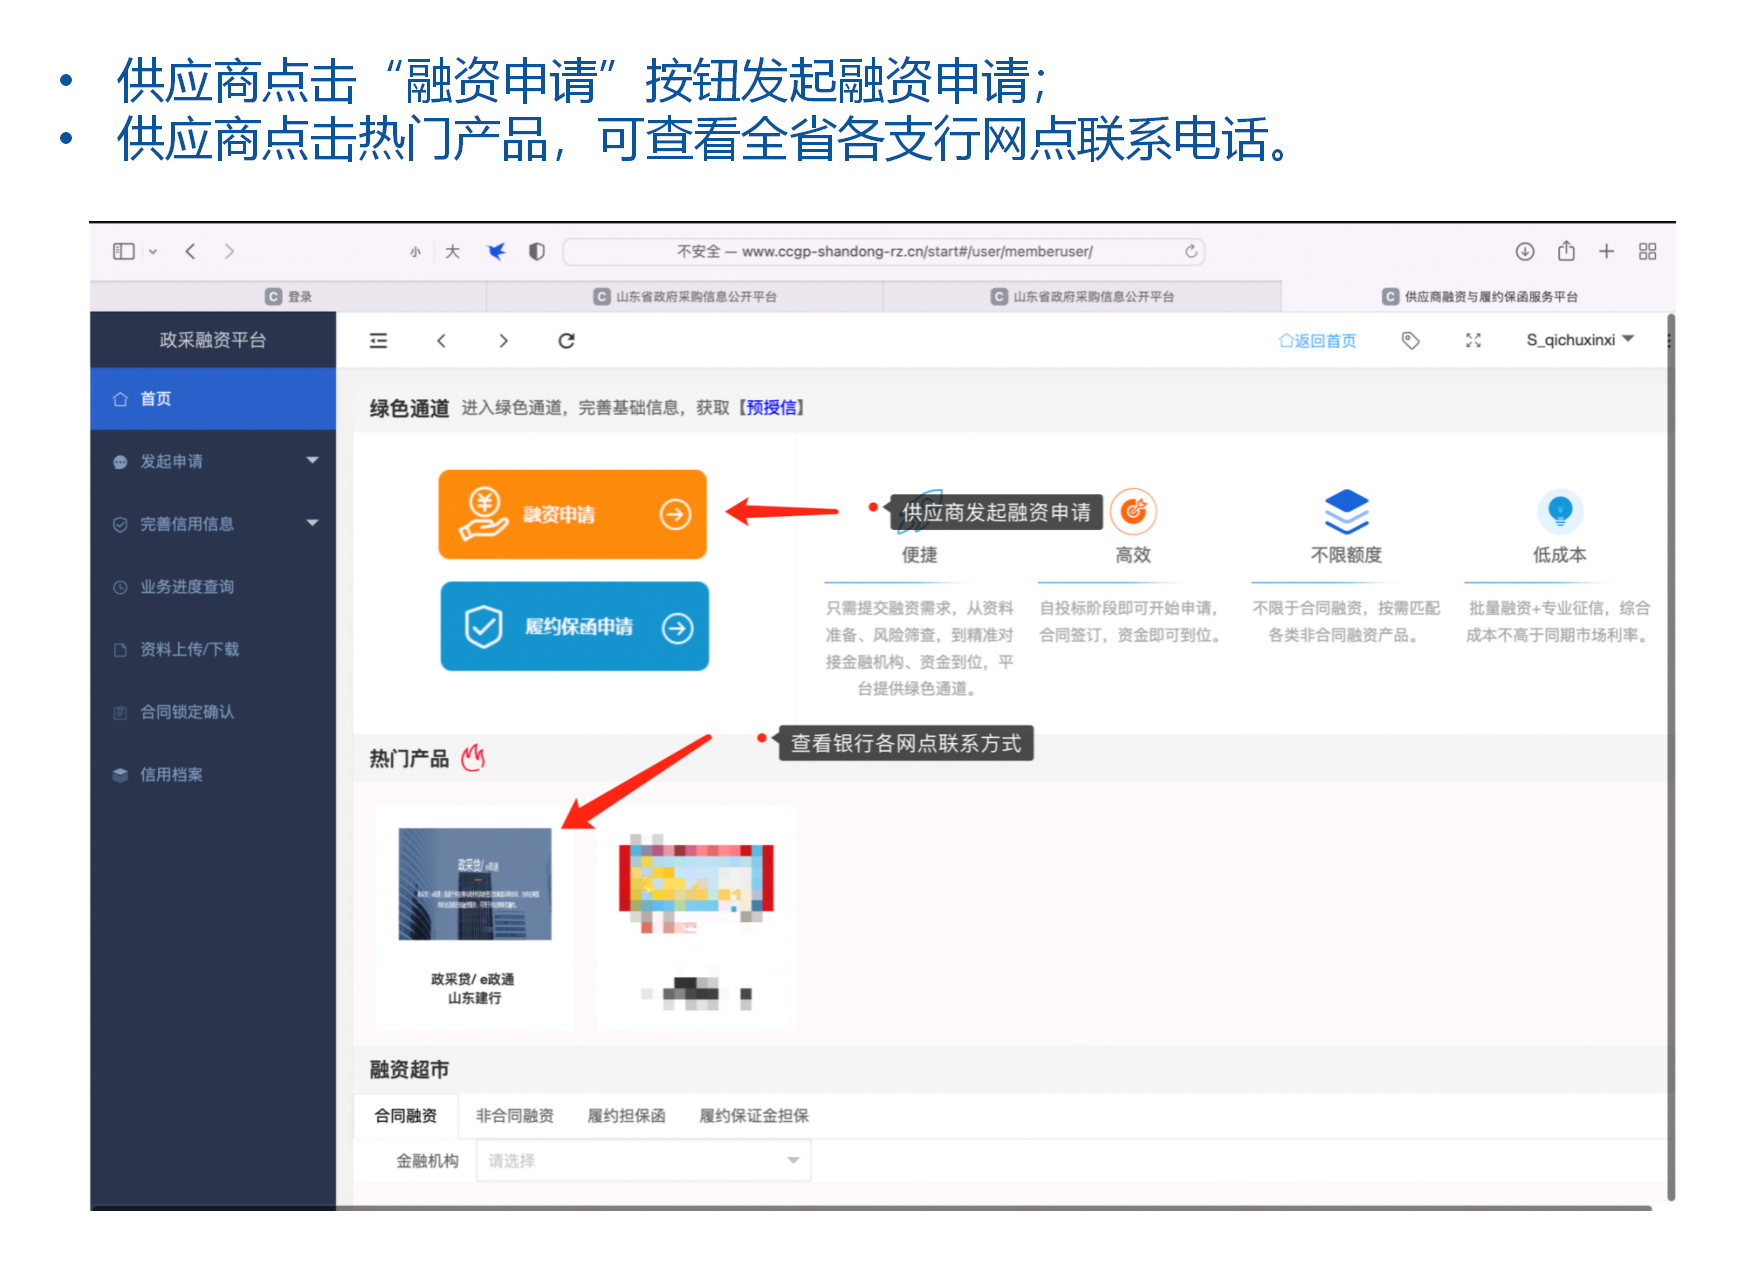Click the small text size button
The height and width of the screenshot is (1272, 1762).
coord(416,252)
